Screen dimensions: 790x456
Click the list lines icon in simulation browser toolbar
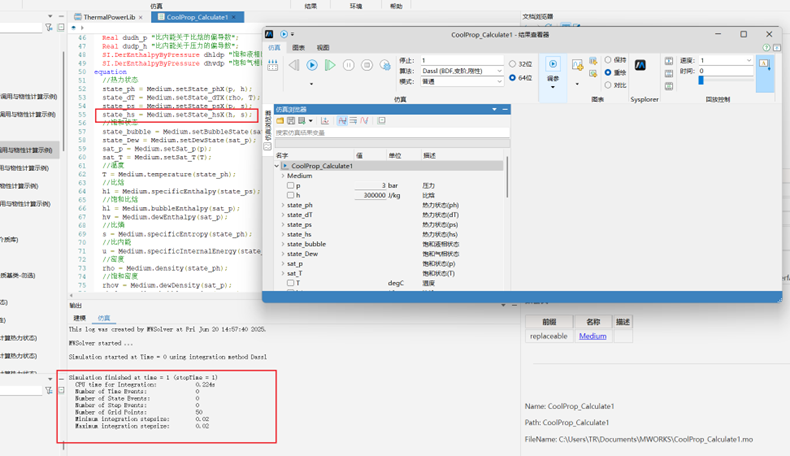353,121
